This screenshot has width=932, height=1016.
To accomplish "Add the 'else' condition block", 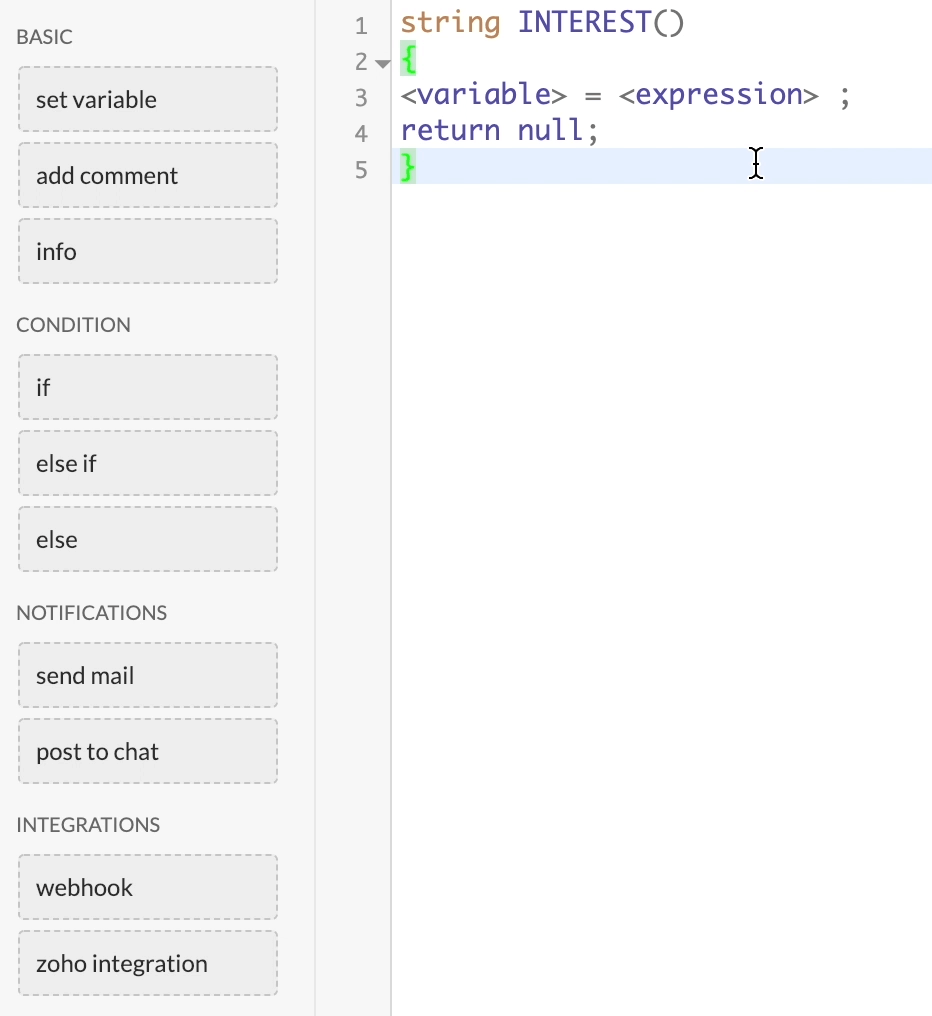I will pyautogui.click(x=147, y=540).
